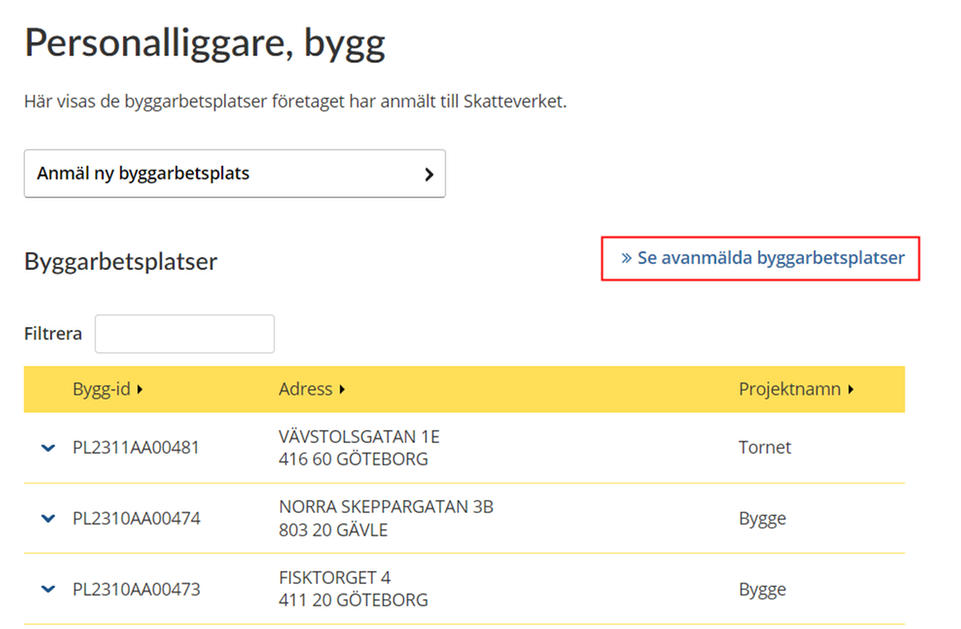Select the Vävstolsgatan 1E address cell
This screenshot has height=629, width=961.
[x=359, y=448]
